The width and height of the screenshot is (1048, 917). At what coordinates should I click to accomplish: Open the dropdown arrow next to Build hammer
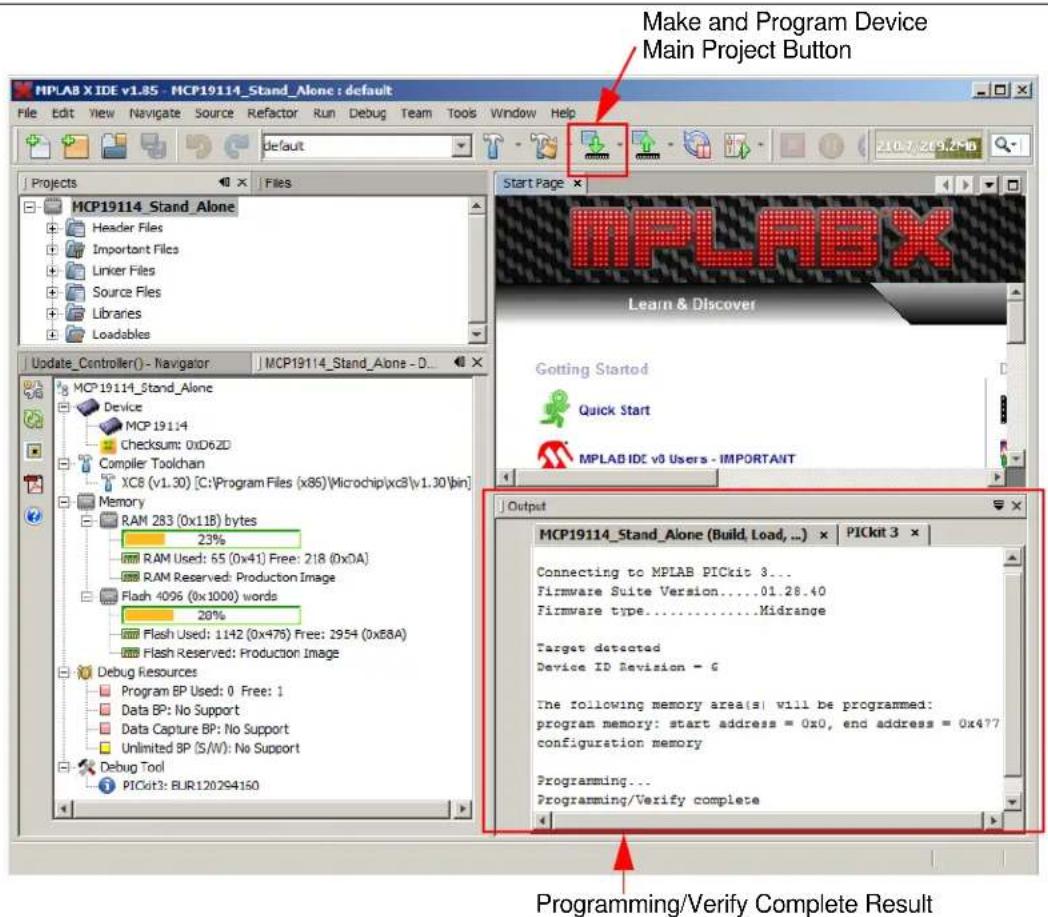point(517,145)
